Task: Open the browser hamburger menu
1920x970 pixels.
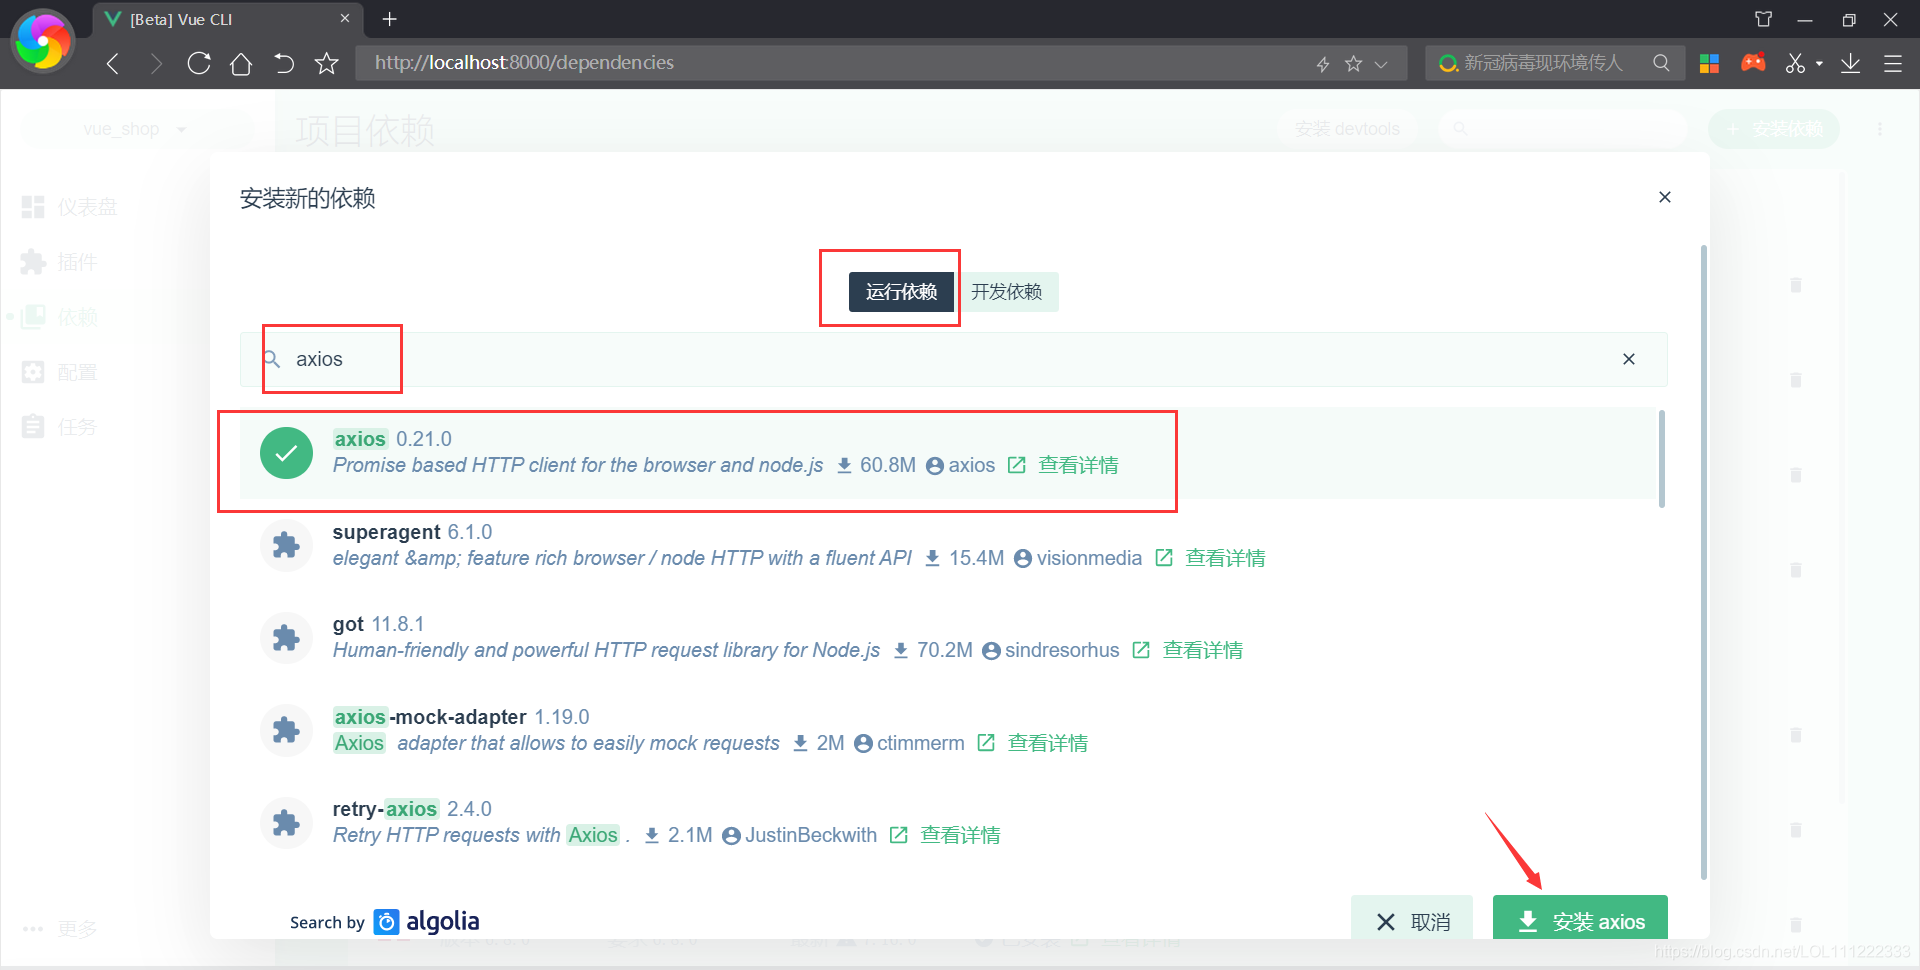Action: pyautogui.click(x=1893, y=64)
